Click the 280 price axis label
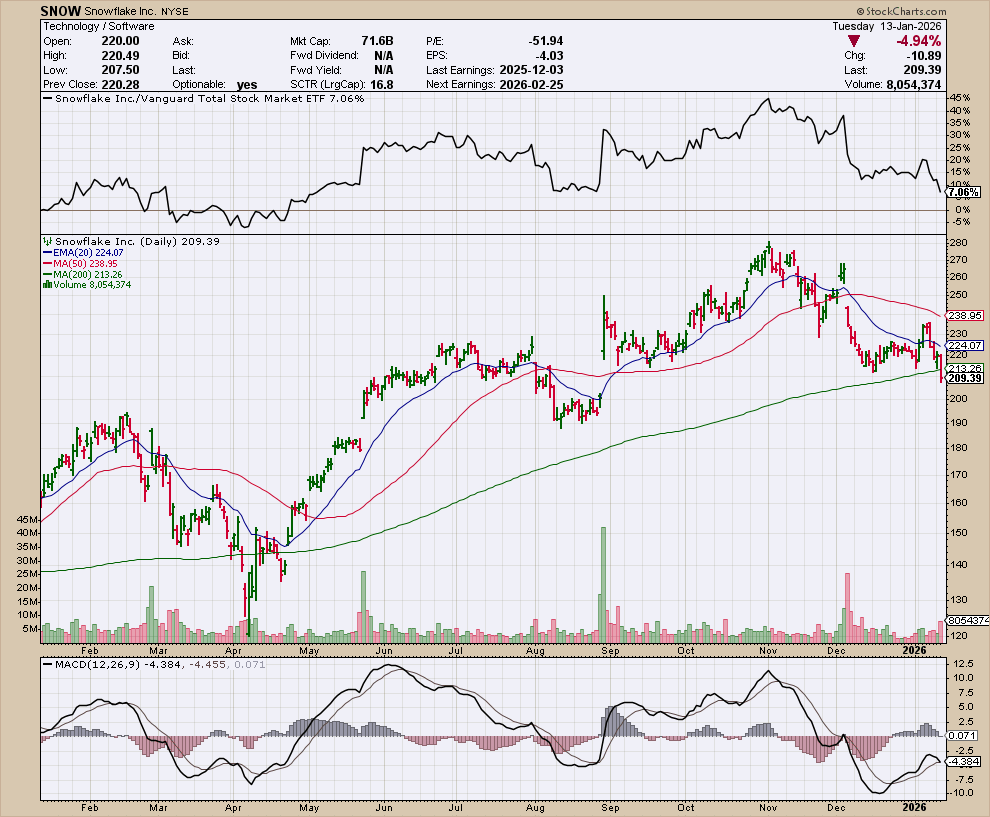The width and height of the screenshot is (990, 817). tap(958, 243)
